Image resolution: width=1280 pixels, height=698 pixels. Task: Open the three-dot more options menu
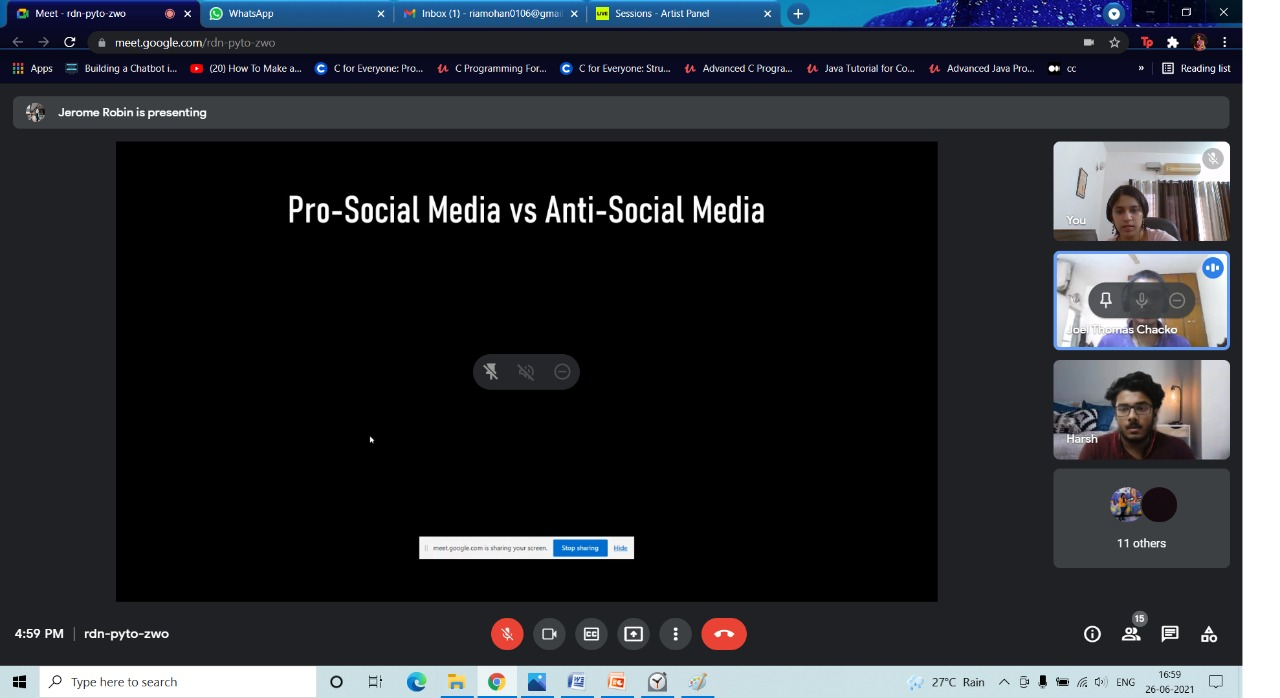coord(675,634)
